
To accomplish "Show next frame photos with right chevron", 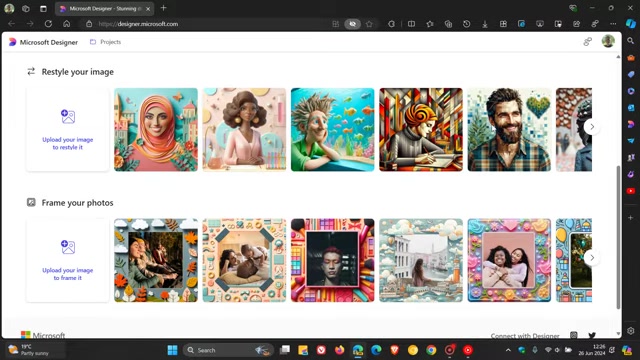I will [x=592, y=258].
